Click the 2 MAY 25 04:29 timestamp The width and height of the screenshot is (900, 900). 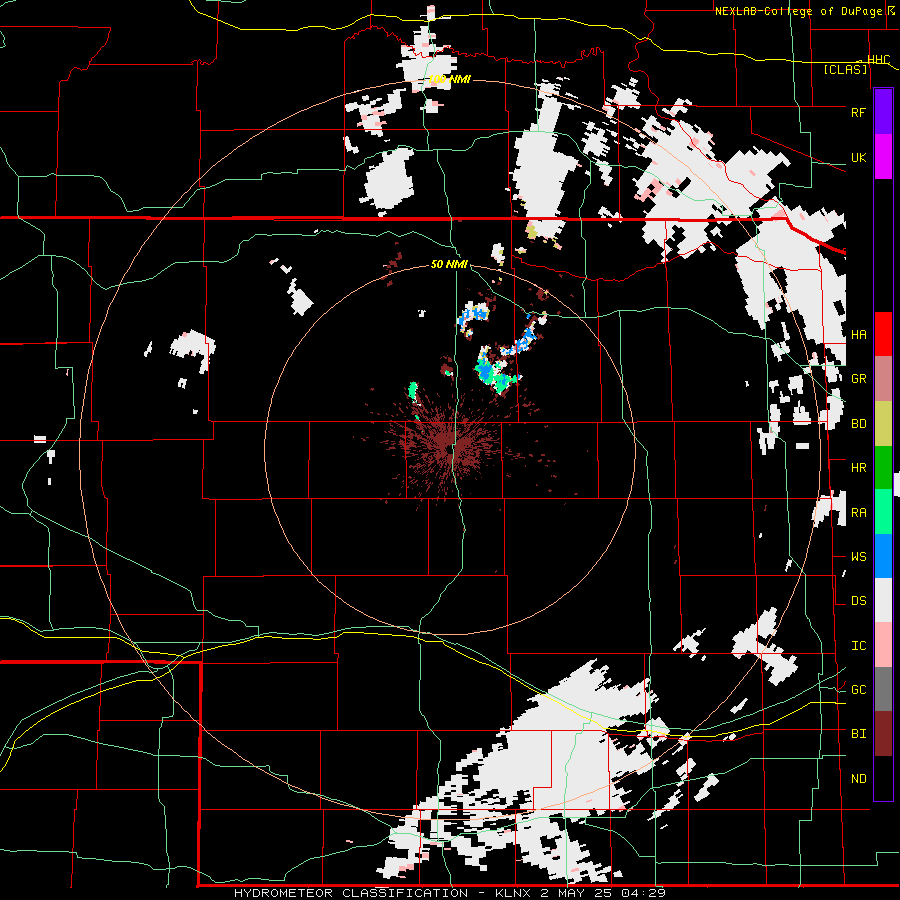point(602,893)
